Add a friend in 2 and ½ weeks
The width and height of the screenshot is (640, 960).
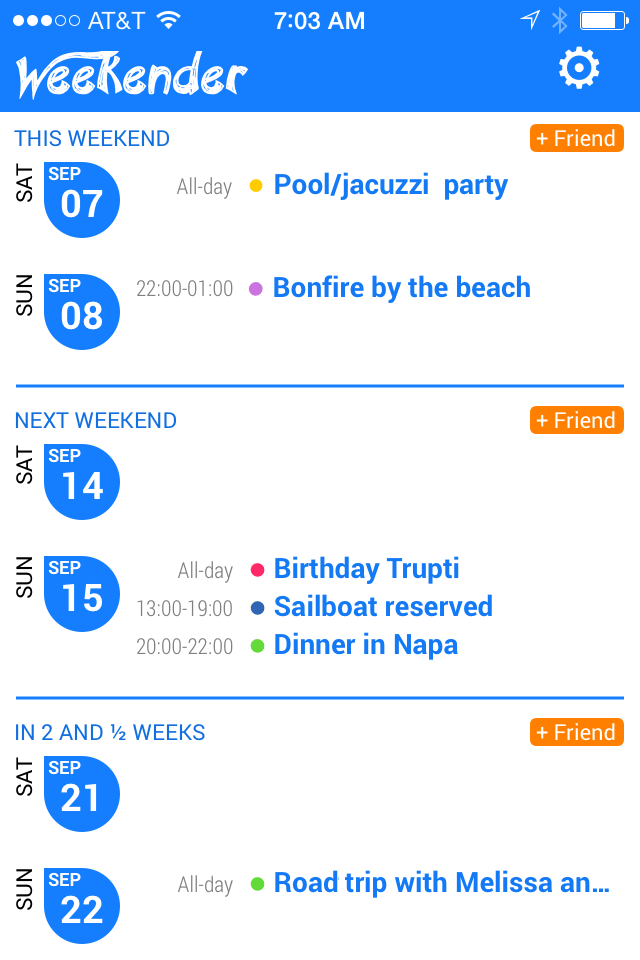(577, 732)
